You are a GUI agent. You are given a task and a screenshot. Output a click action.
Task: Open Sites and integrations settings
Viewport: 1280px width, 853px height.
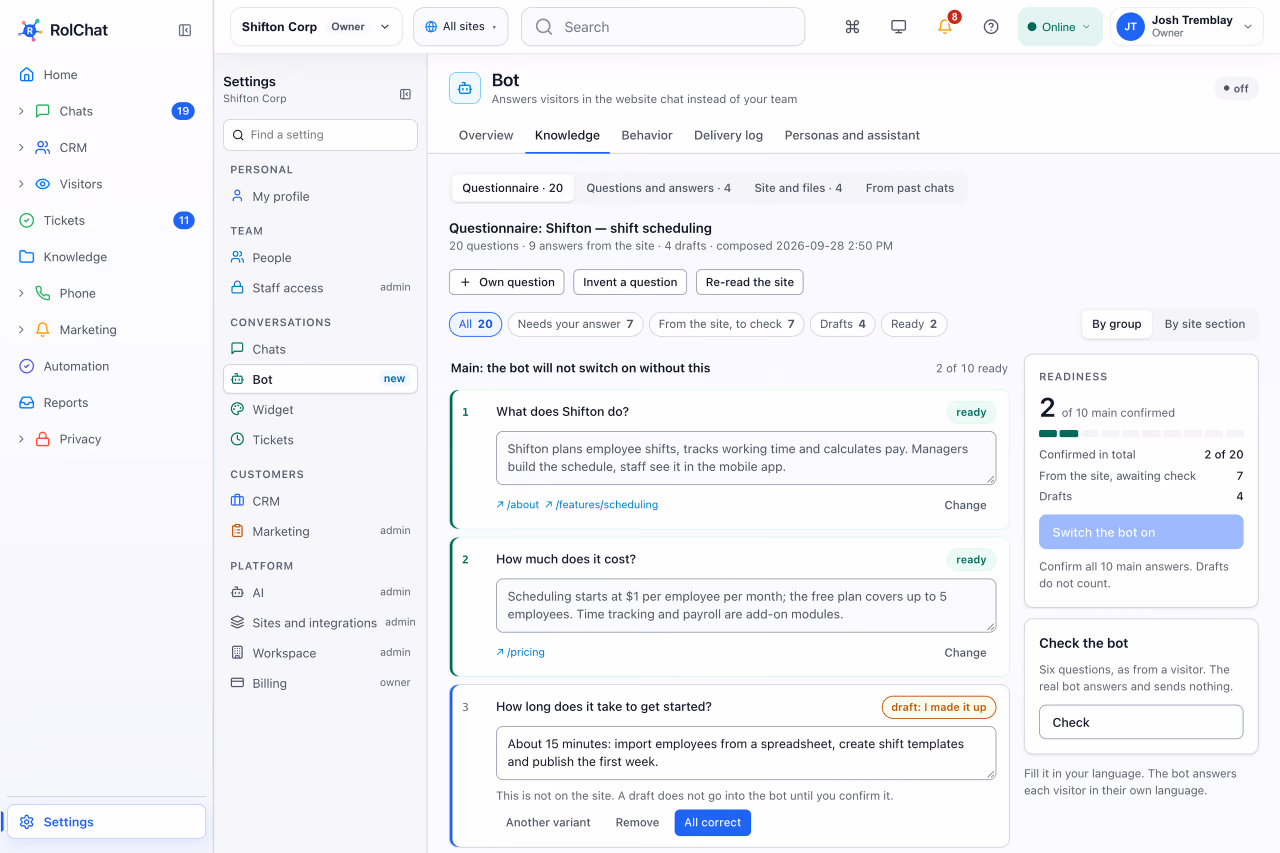click(x=320, y=623)
